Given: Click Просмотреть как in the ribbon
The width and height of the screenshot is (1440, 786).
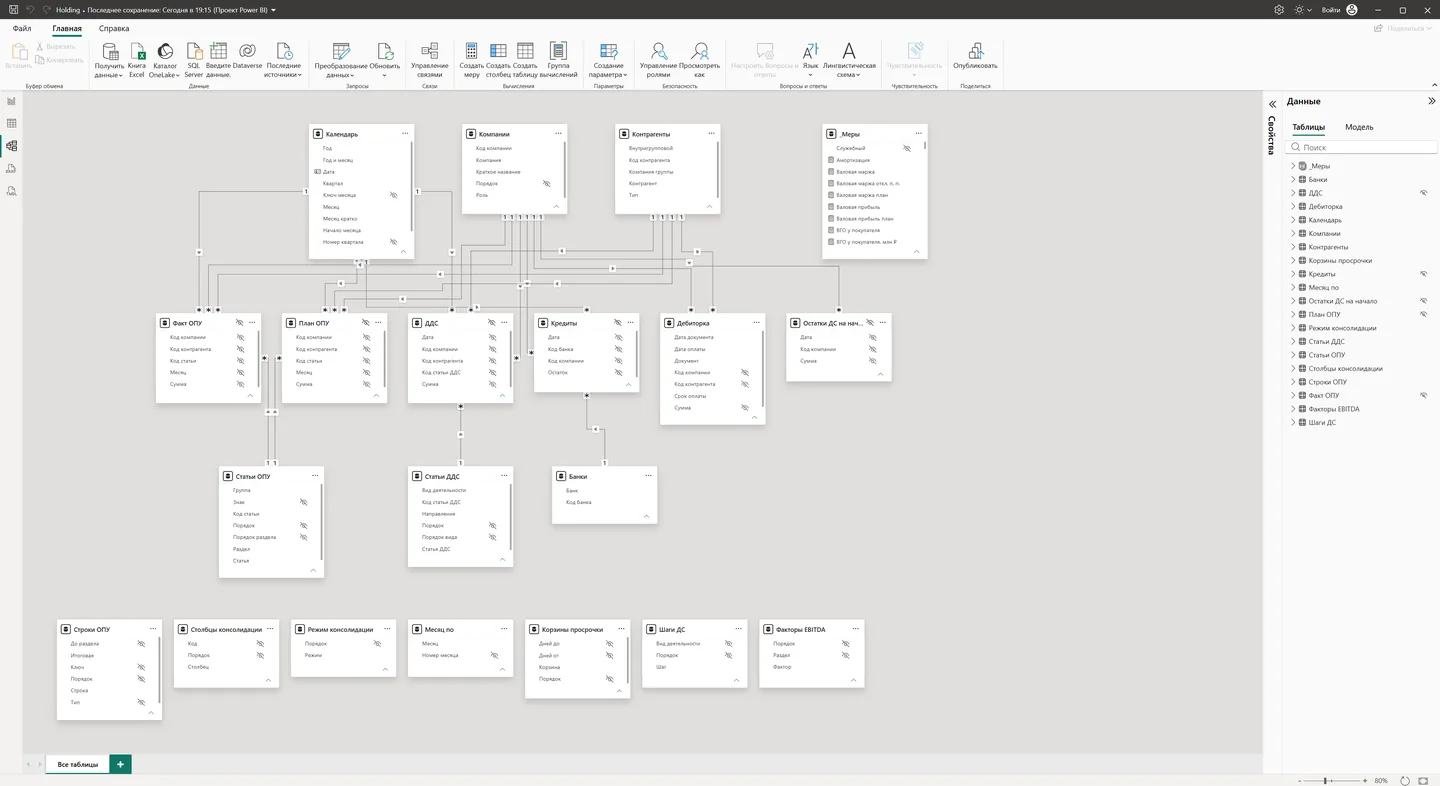Looking at the screenshot, I should pyautogui.click(x=699, y=61).
